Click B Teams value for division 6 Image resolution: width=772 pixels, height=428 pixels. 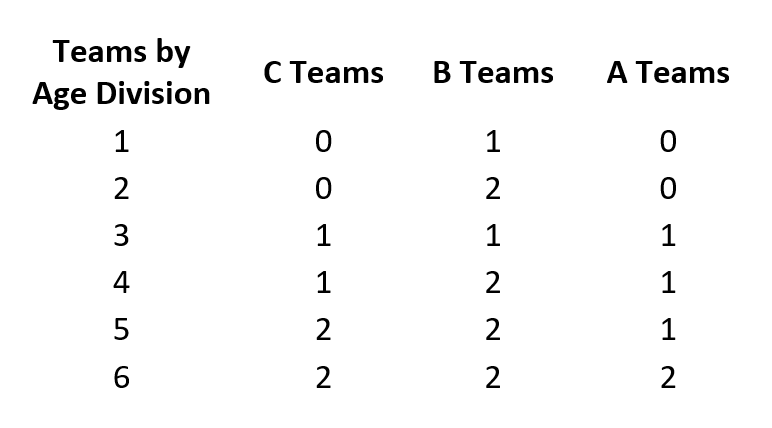tap(493, 377)
